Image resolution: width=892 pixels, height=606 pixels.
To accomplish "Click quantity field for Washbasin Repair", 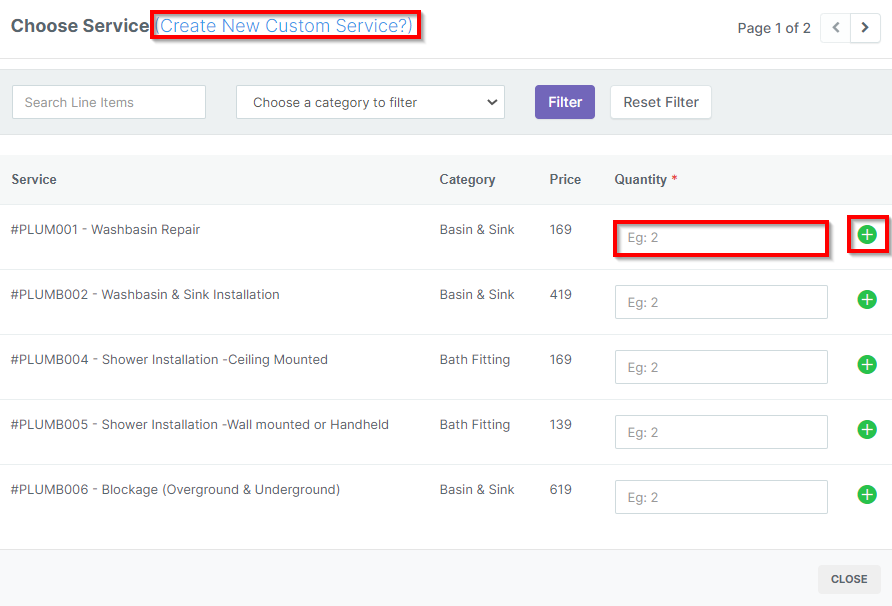I will click(x=721, y=238).
